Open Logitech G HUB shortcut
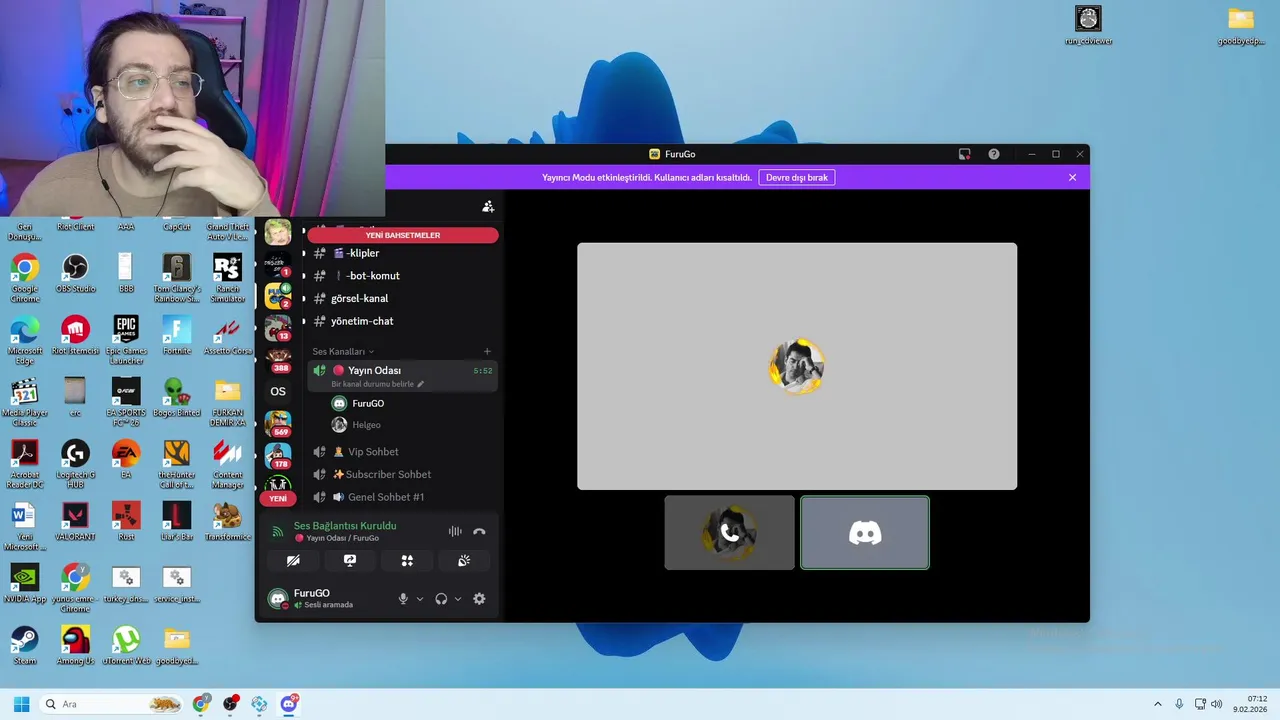The height and width of the screenshot is (720, 1280). point(75,464)
